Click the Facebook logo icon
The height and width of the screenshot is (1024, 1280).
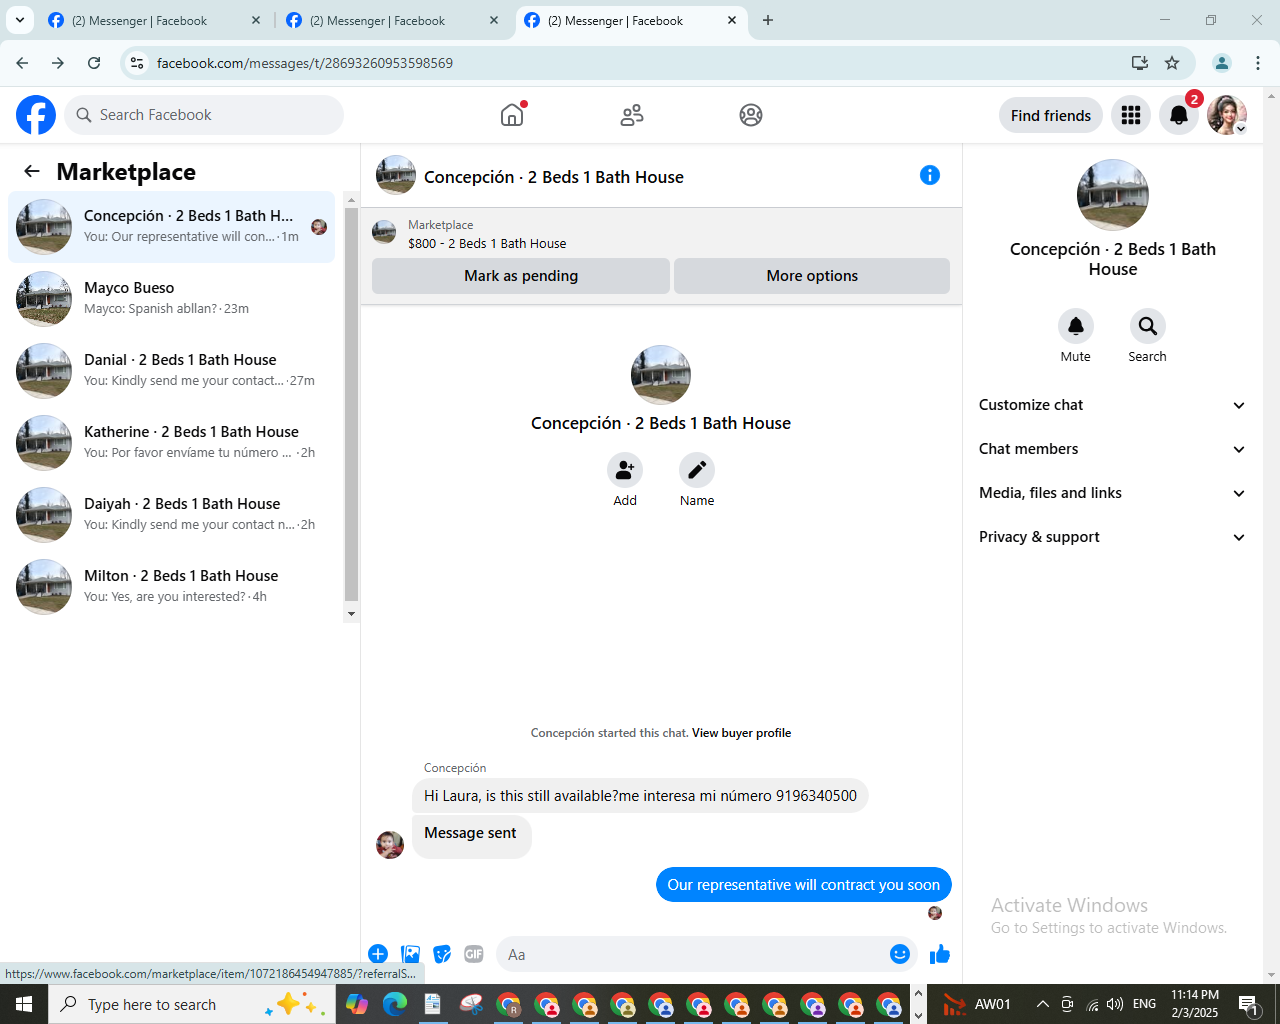(36, 115)
